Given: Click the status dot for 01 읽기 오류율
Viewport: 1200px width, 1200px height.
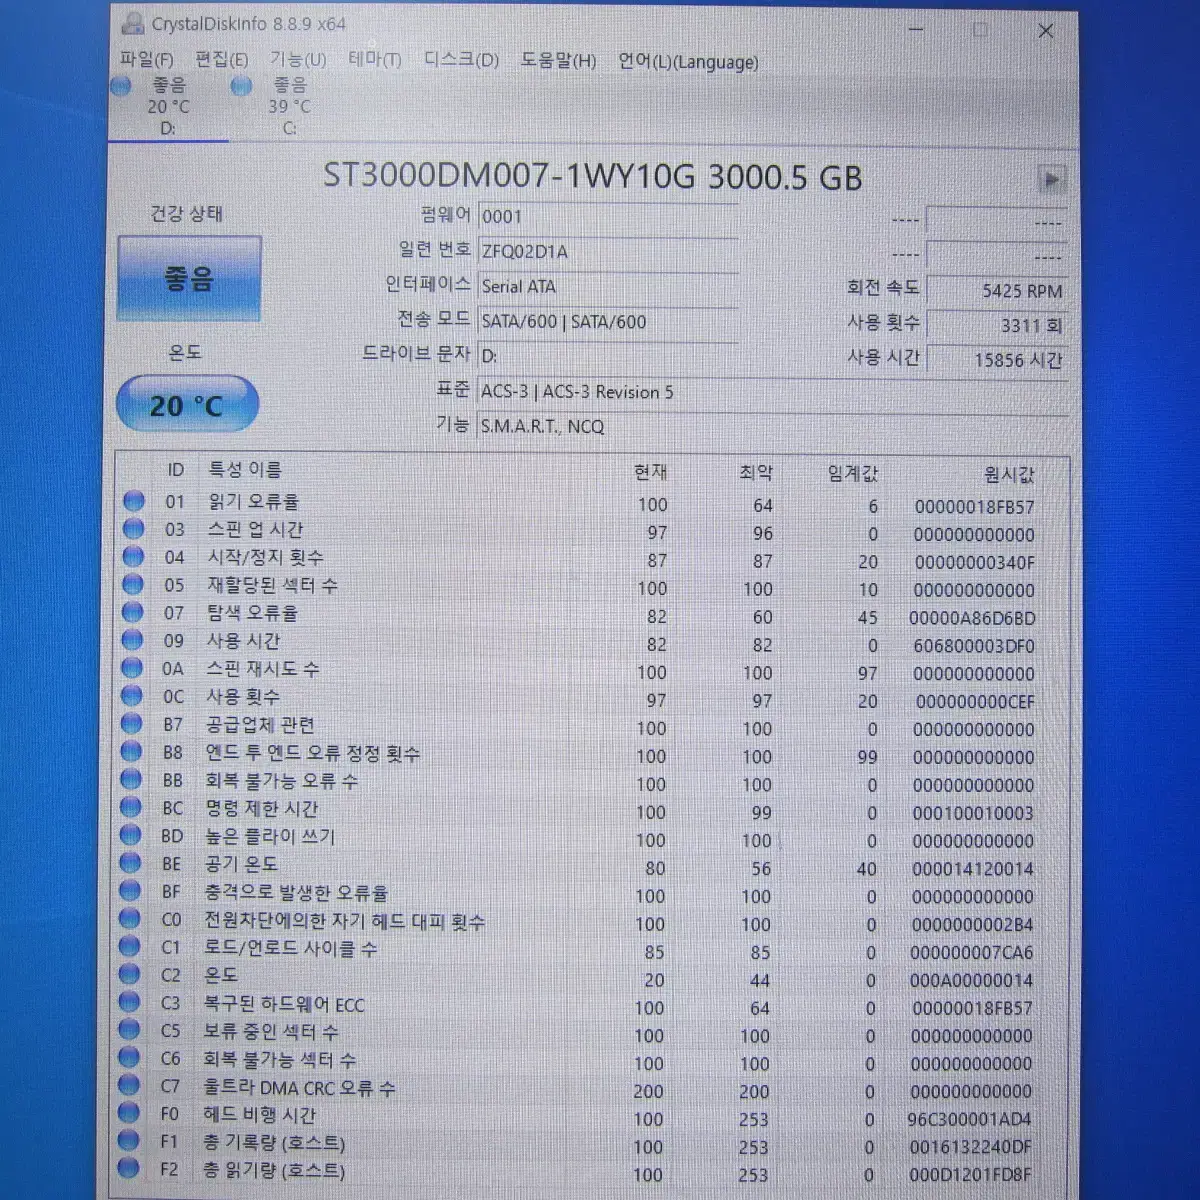Looking at the screenshot, I should coord(133,501).
